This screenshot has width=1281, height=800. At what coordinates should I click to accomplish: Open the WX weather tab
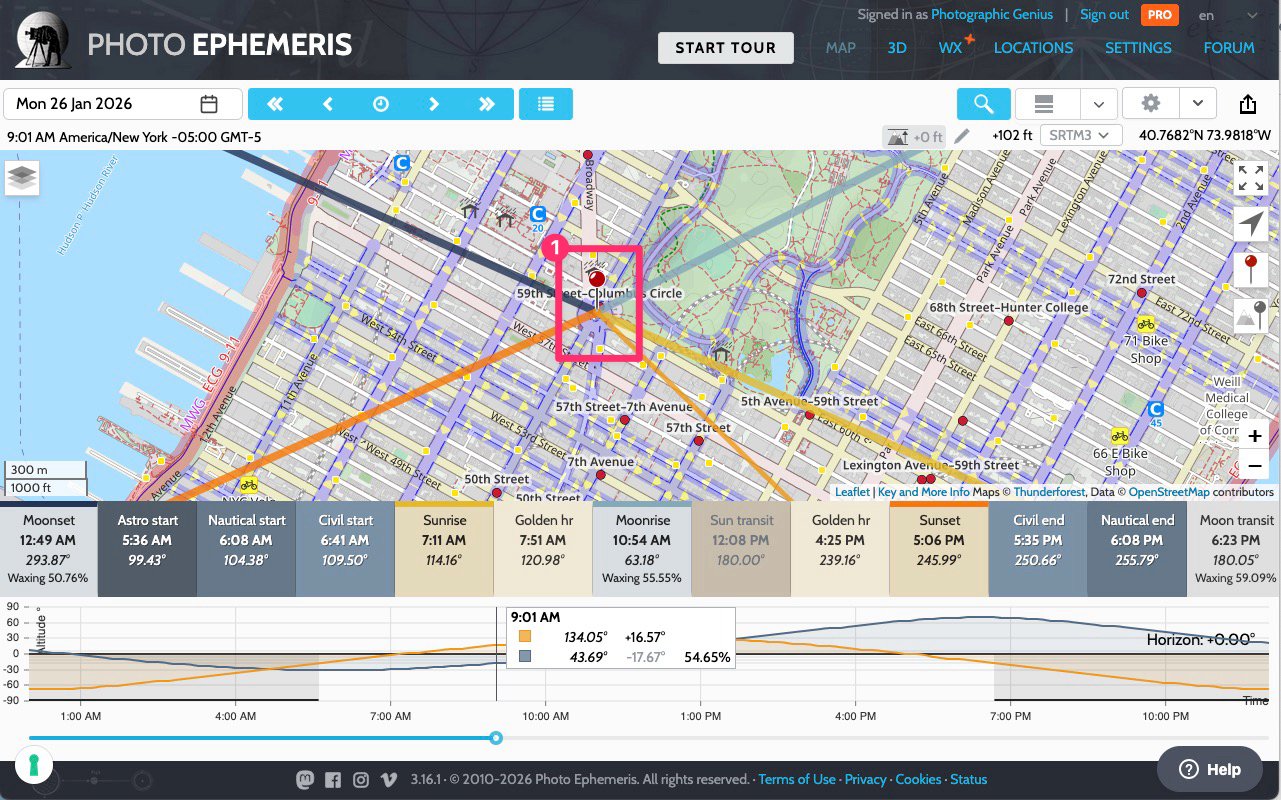tap(951, 47)
